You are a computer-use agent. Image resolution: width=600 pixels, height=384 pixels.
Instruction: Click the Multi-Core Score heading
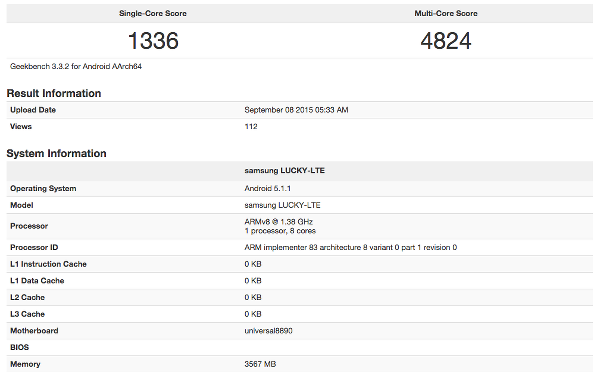[446, 13]
